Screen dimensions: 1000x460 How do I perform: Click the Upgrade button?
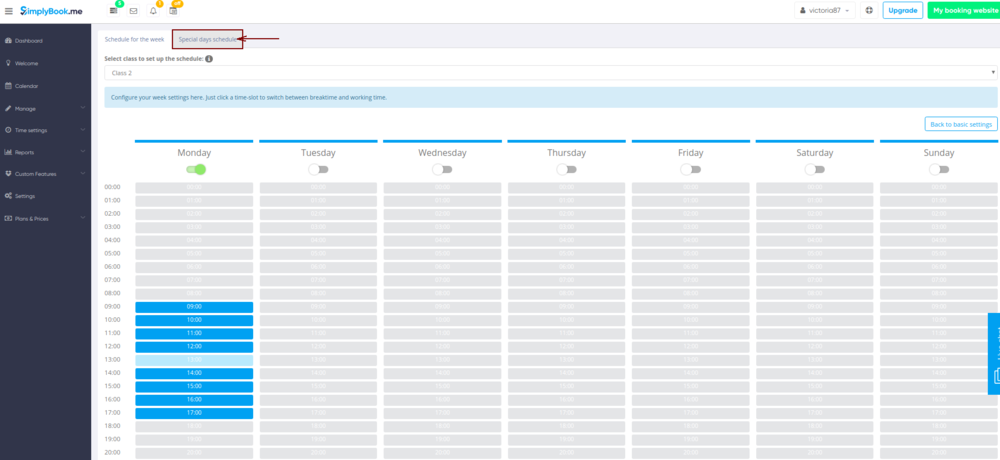tap(903, 10)
